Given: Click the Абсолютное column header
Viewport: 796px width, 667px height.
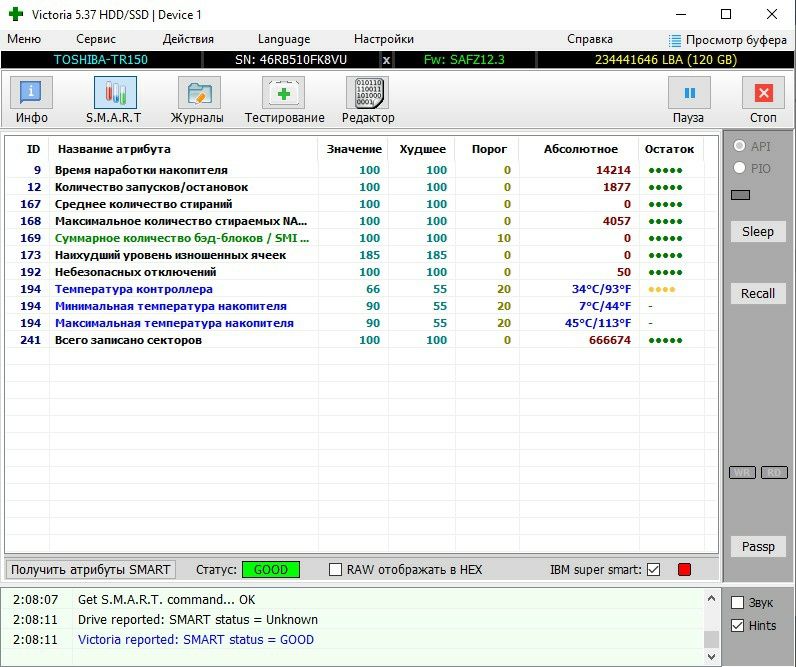Looking at the screenshot, I should tap(580, 149).
